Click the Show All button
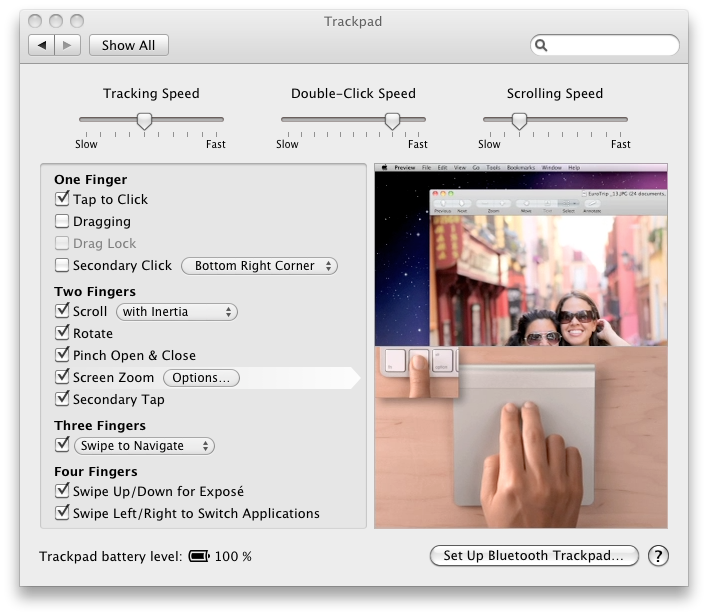Image resolution: width=708 pixels, height=616 pixels. point(128,45)
